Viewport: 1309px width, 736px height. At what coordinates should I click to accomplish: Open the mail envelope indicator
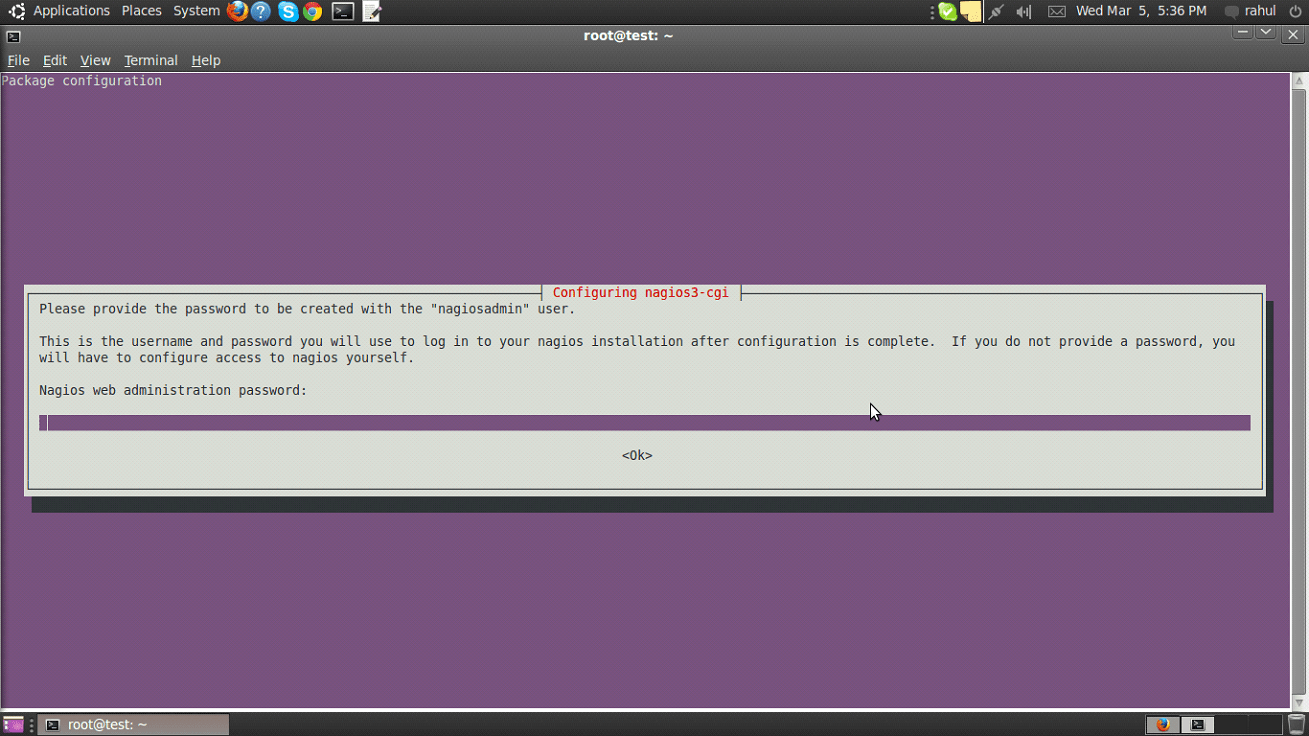1056,12
